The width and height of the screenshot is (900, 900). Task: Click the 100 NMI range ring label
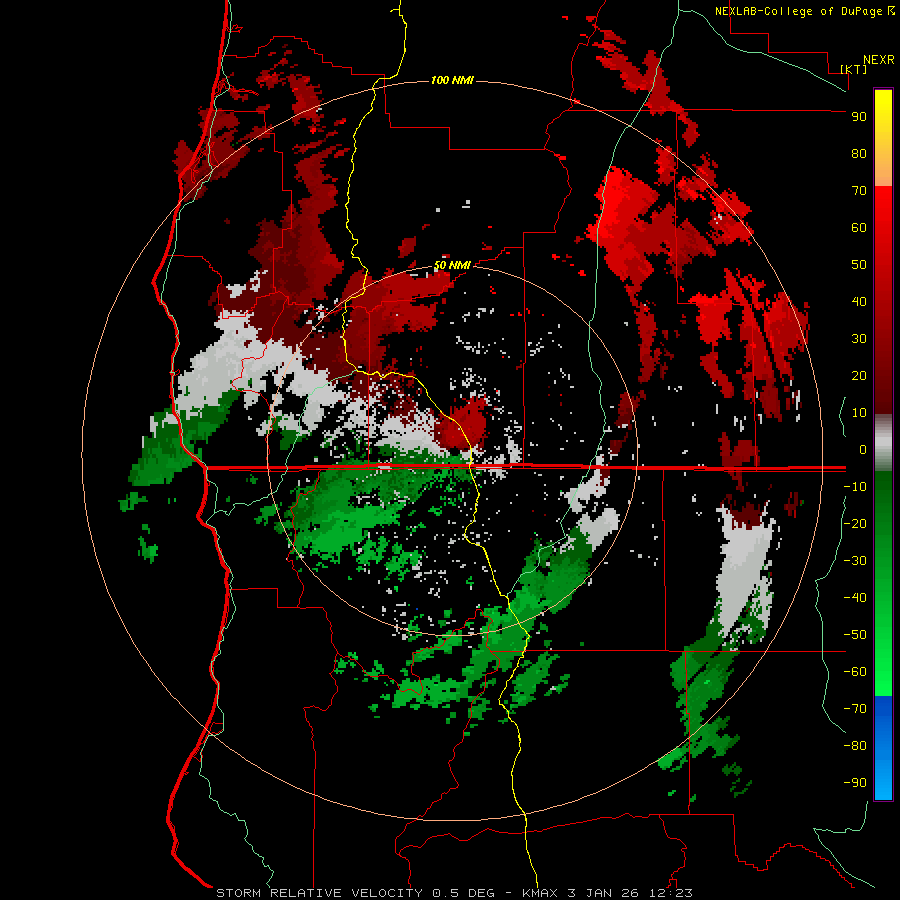(452, 80)
